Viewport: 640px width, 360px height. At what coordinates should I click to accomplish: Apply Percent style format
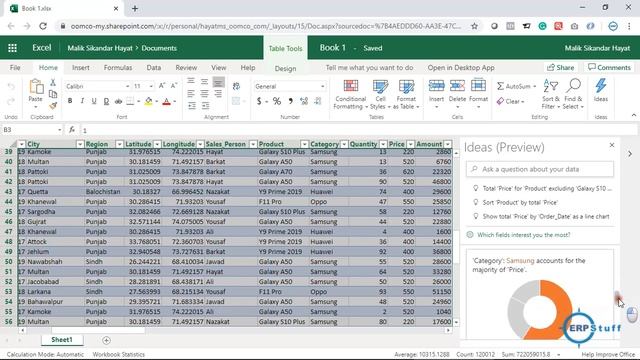pyautogui.click(x=277, y=101)
